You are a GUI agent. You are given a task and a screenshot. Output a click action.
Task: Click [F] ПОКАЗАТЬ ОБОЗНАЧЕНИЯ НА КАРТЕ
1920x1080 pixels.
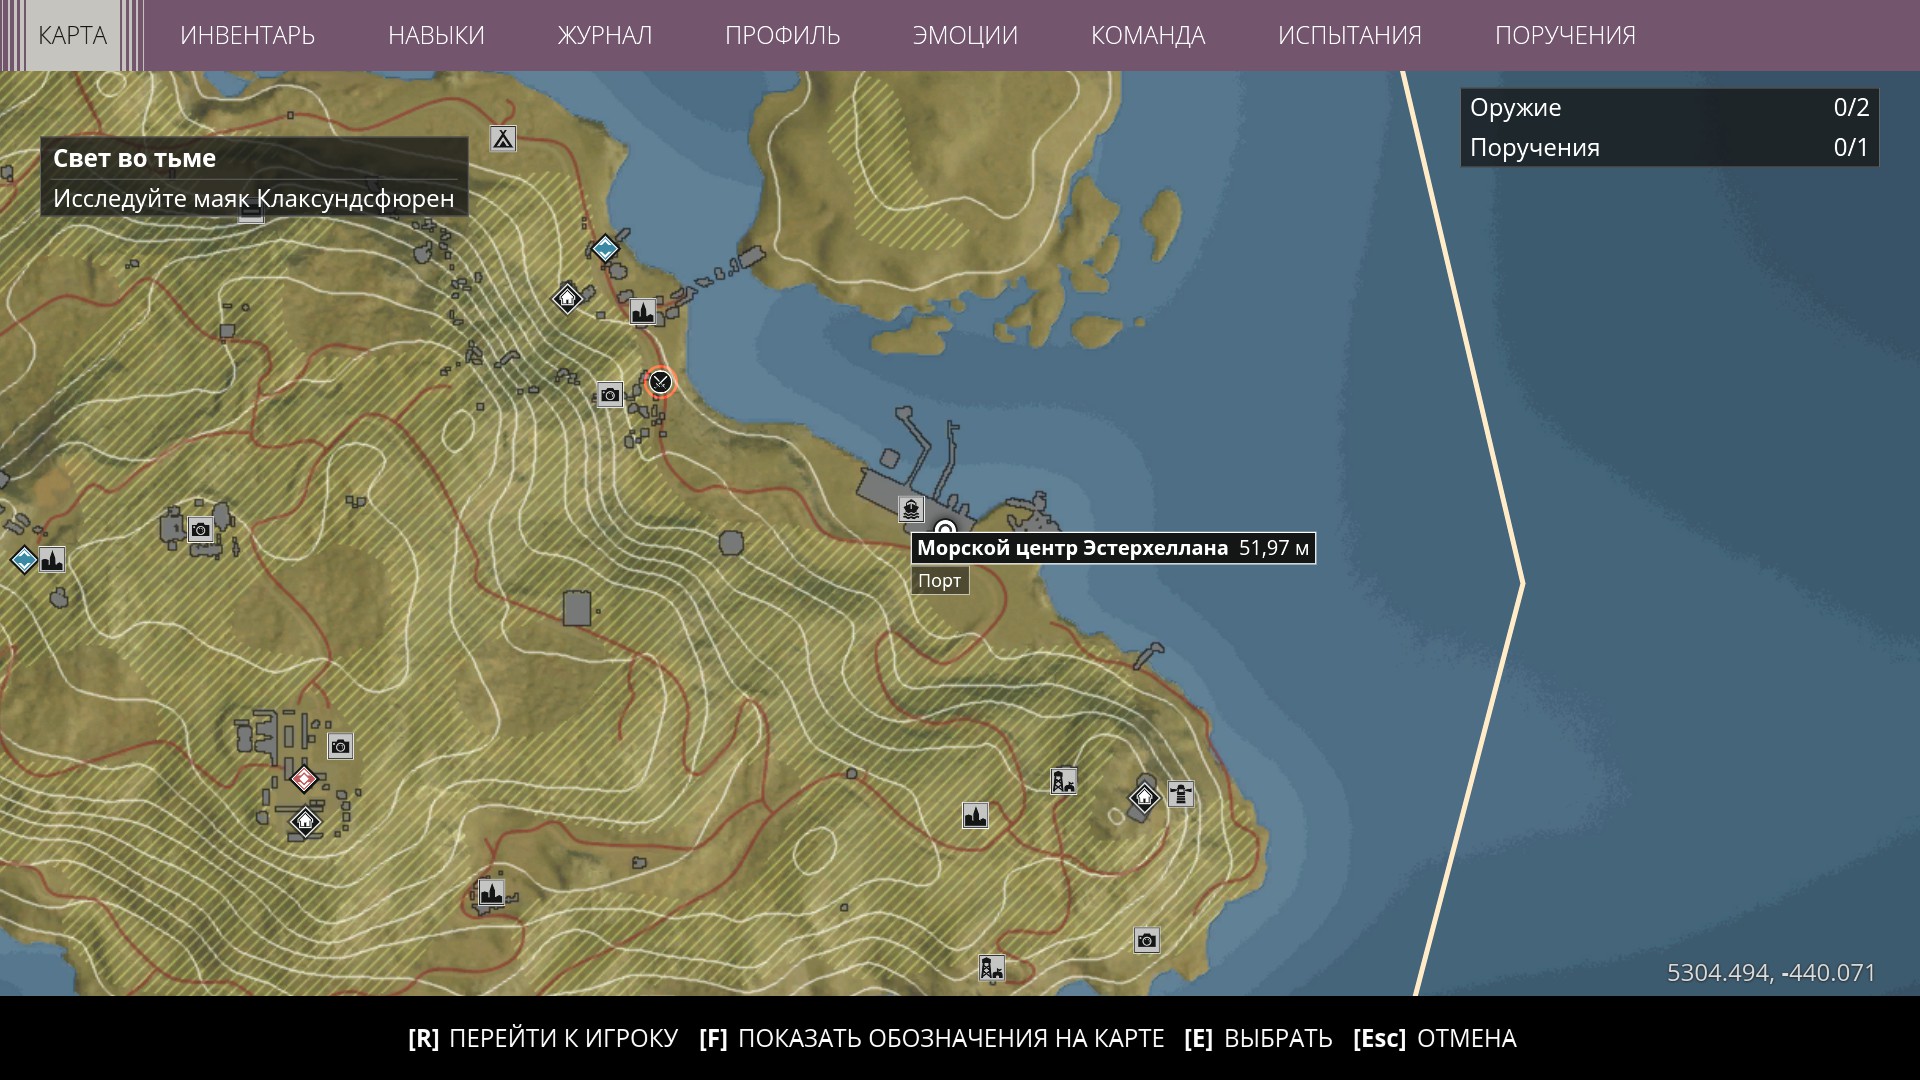tap(932, 1038)
